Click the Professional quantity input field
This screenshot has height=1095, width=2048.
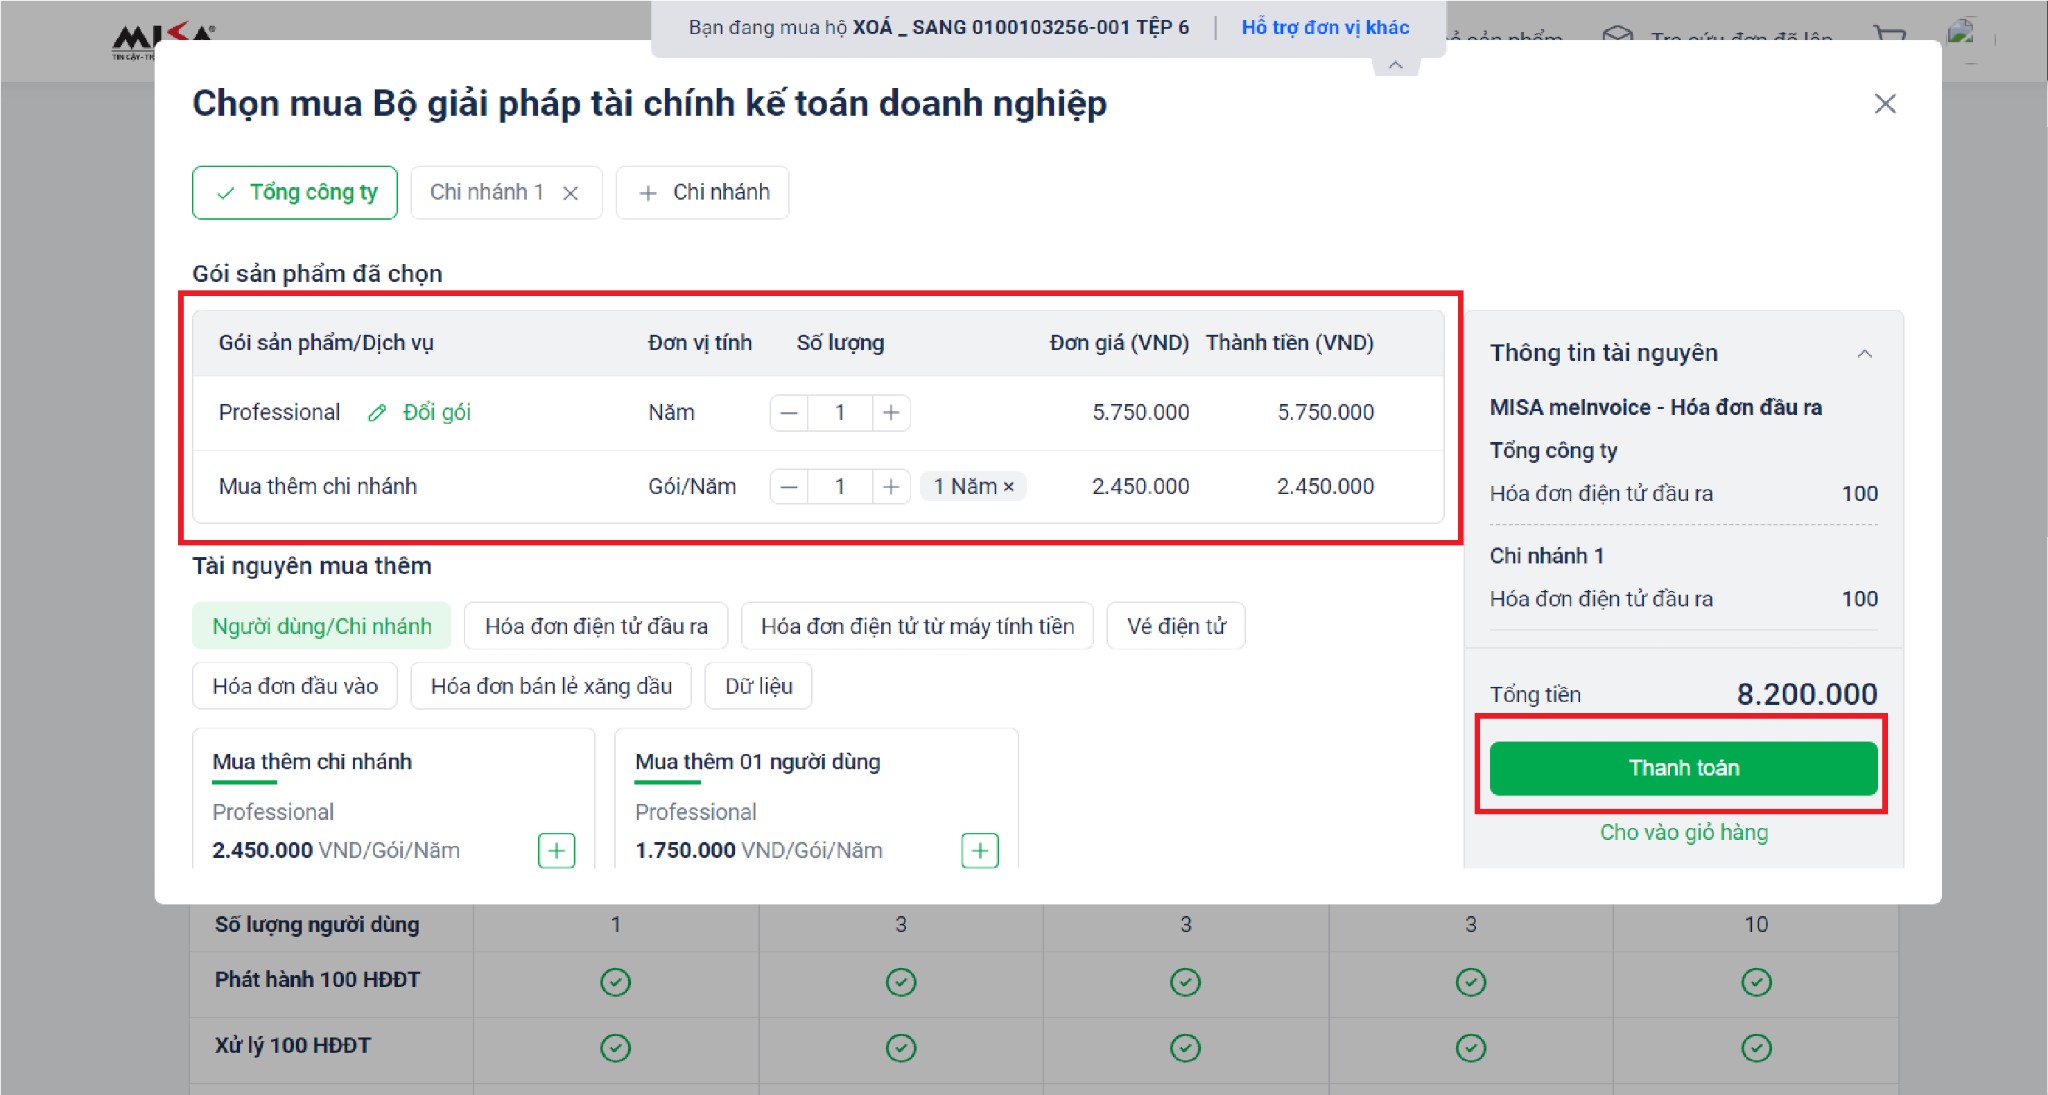[x=840, y=413]
